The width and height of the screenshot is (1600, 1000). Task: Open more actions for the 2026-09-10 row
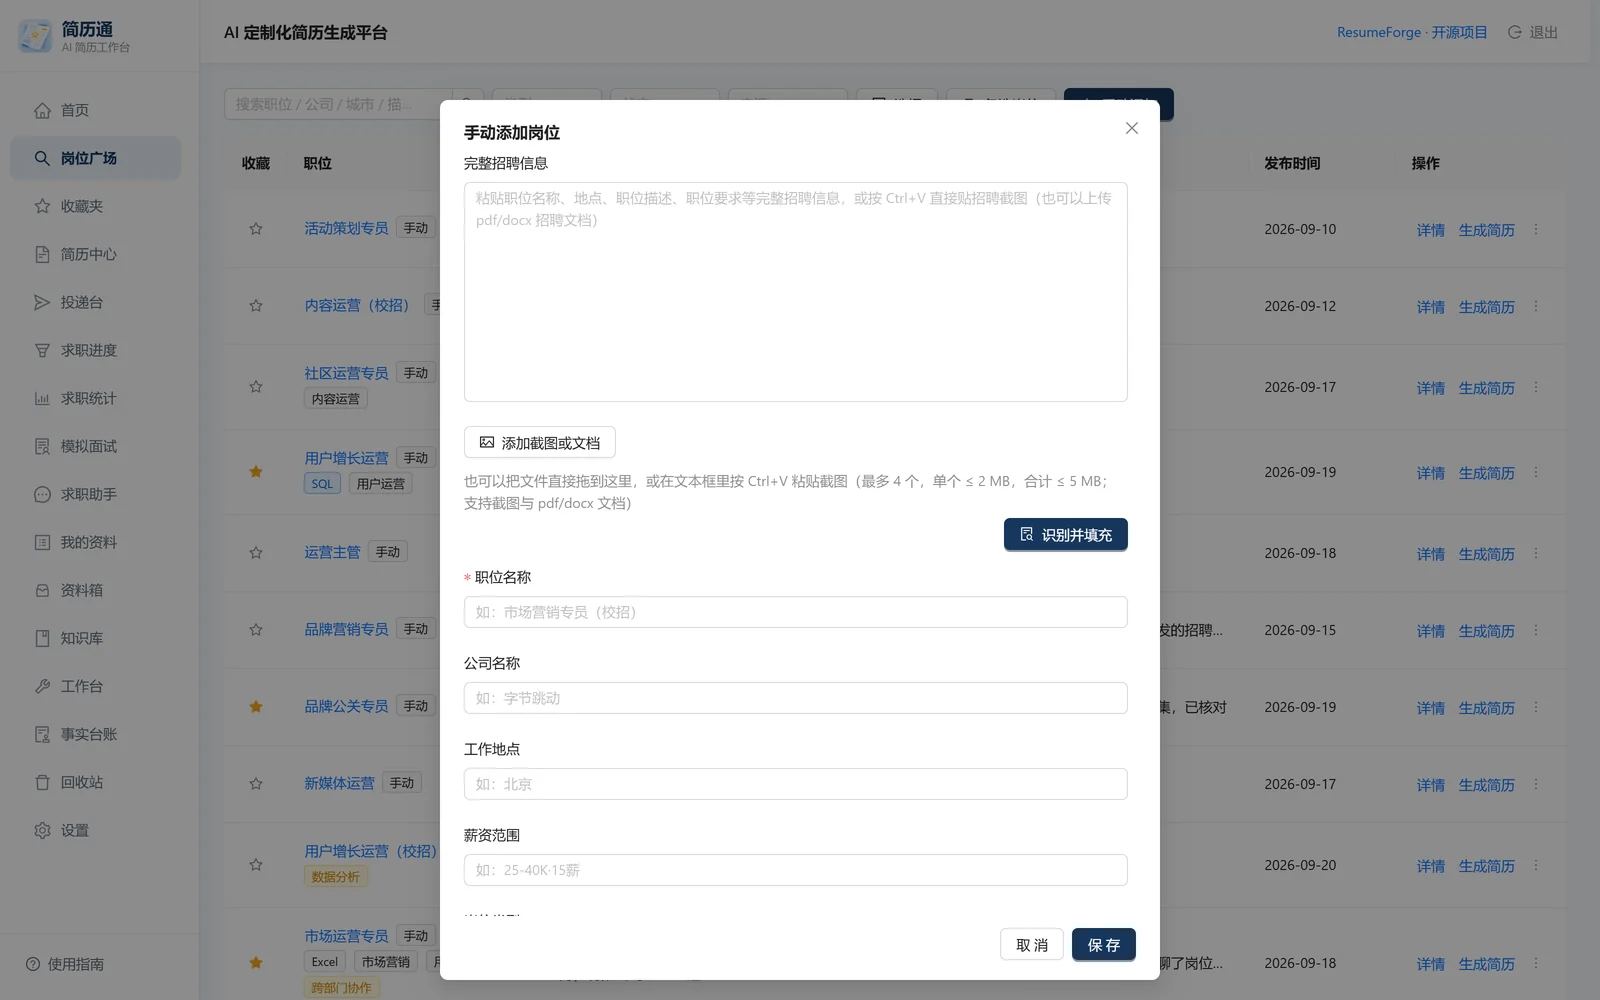[x=1536, y=229]
